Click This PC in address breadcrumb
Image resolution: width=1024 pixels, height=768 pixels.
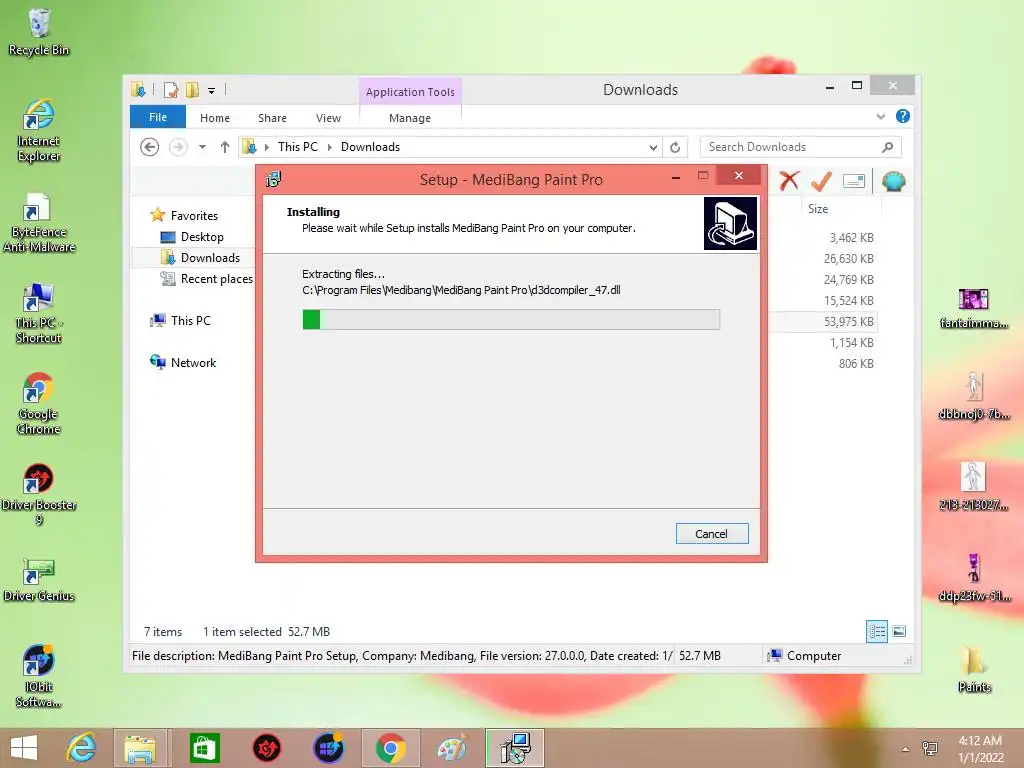[298, 147]
